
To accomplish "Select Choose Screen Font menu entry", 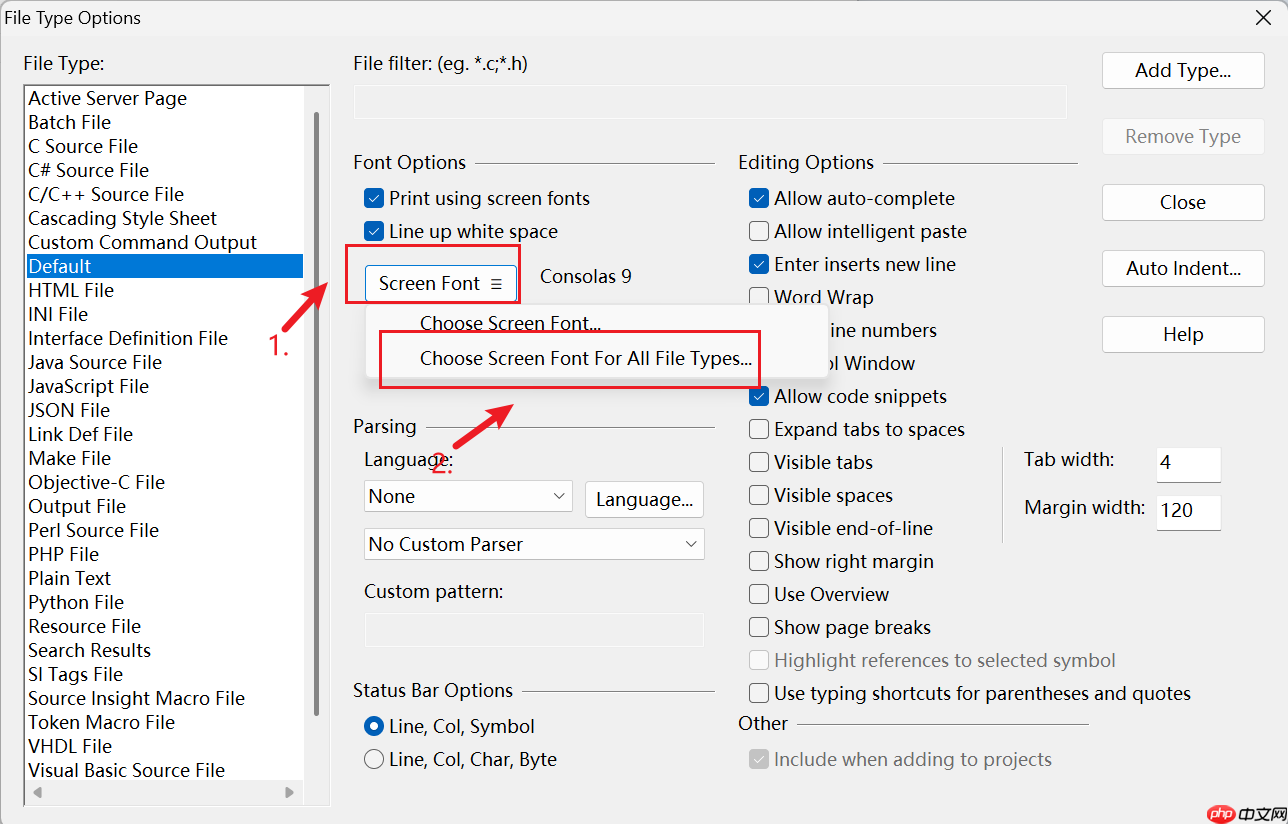I will coord(510,324).
